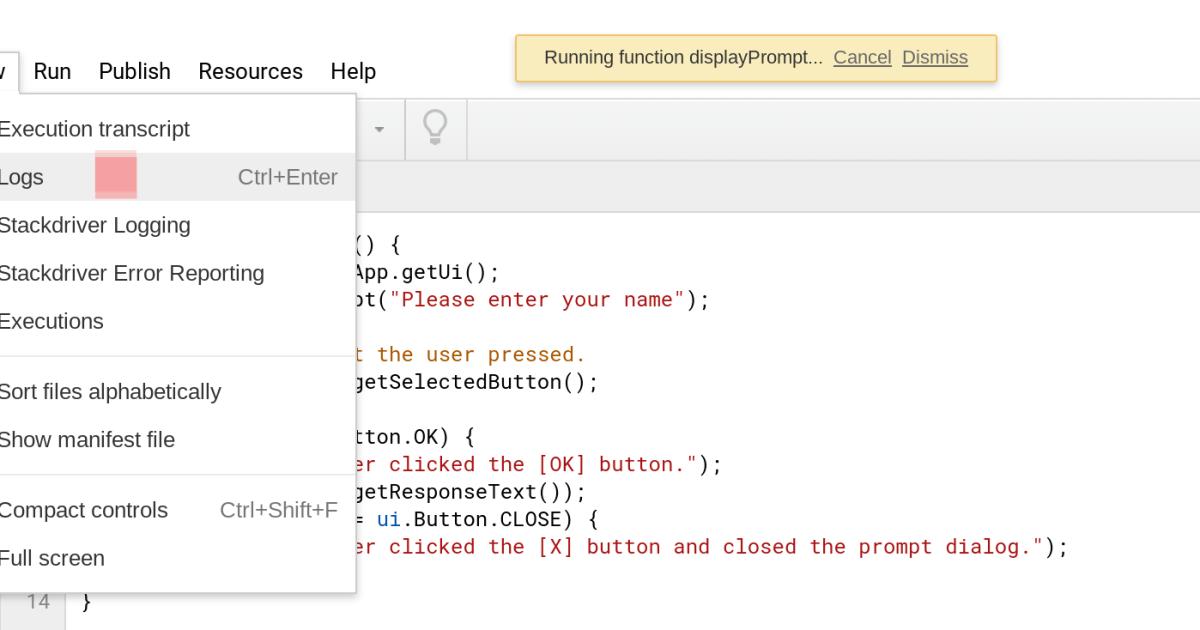Cancel the running displayPrompt function

862,57
